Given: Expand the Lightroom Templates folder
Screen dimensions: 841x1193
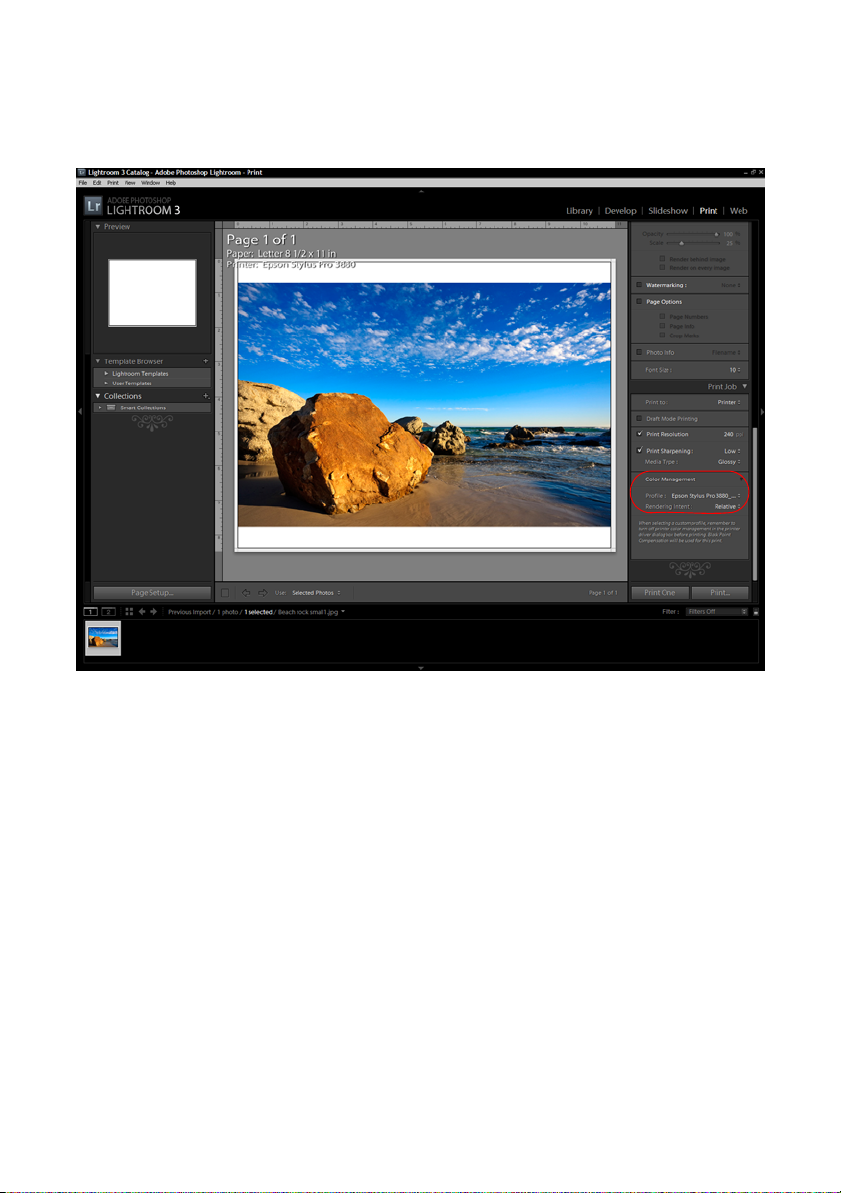Looking at the screenshot, I should (106, 374).
